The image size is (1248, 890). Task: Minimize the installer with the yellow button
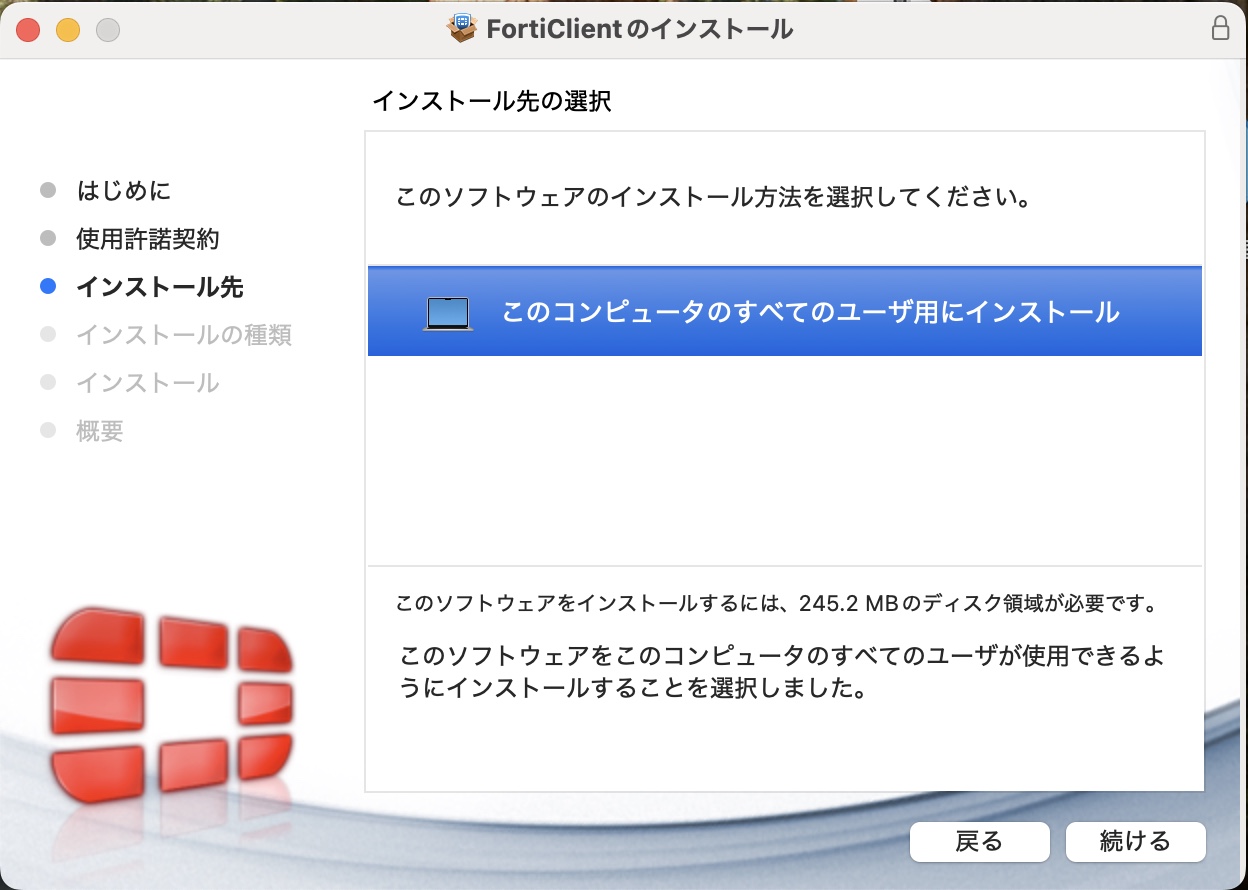coord(68,30)
